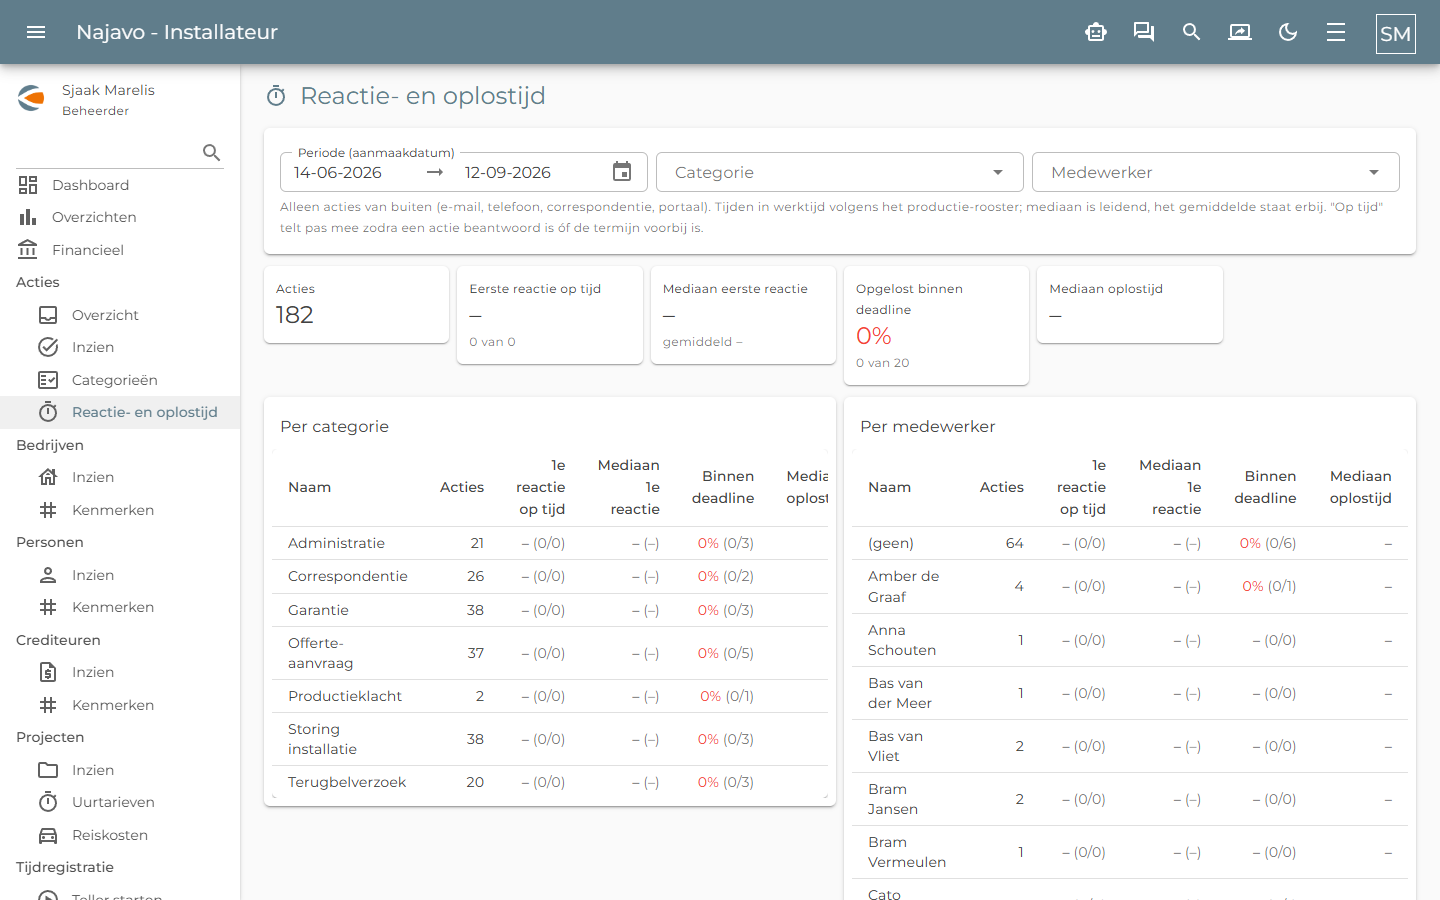Screen dimensions: 1440x900
Task: Open the SM user avatar menu
Action: 1395,34
